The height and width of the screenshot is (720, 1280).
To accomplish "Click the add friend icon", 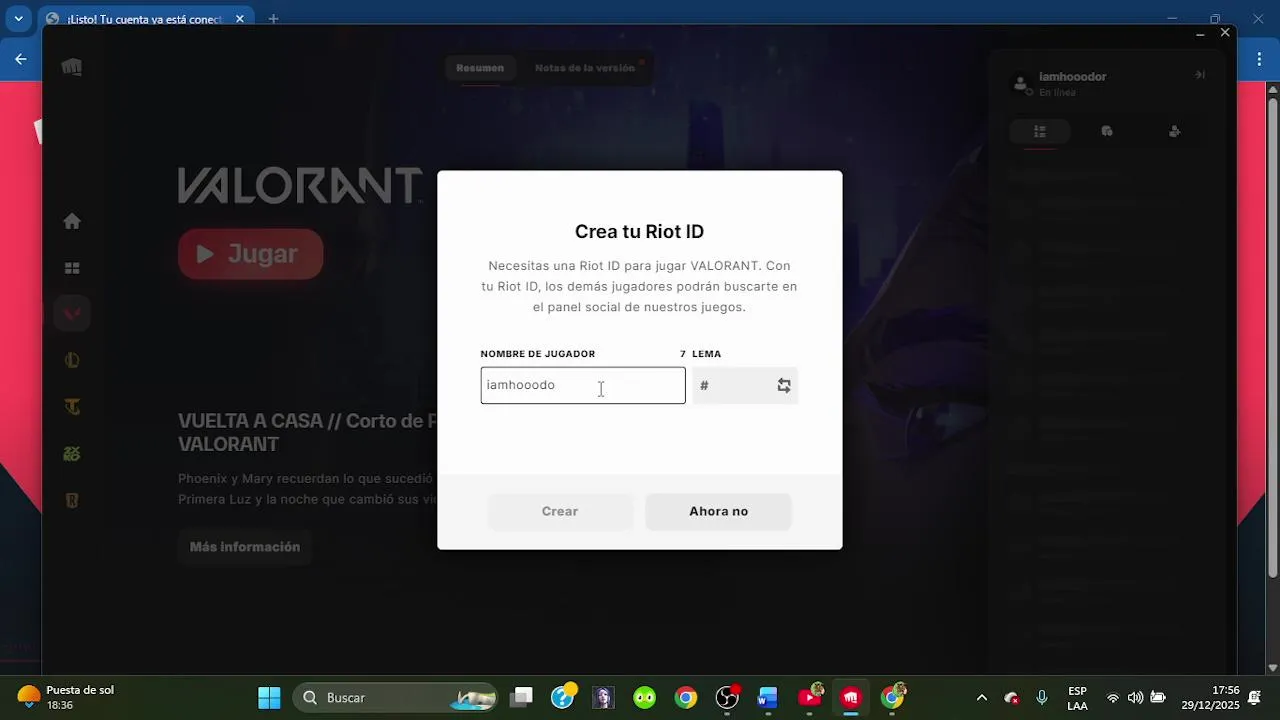I will [1174, 131].
